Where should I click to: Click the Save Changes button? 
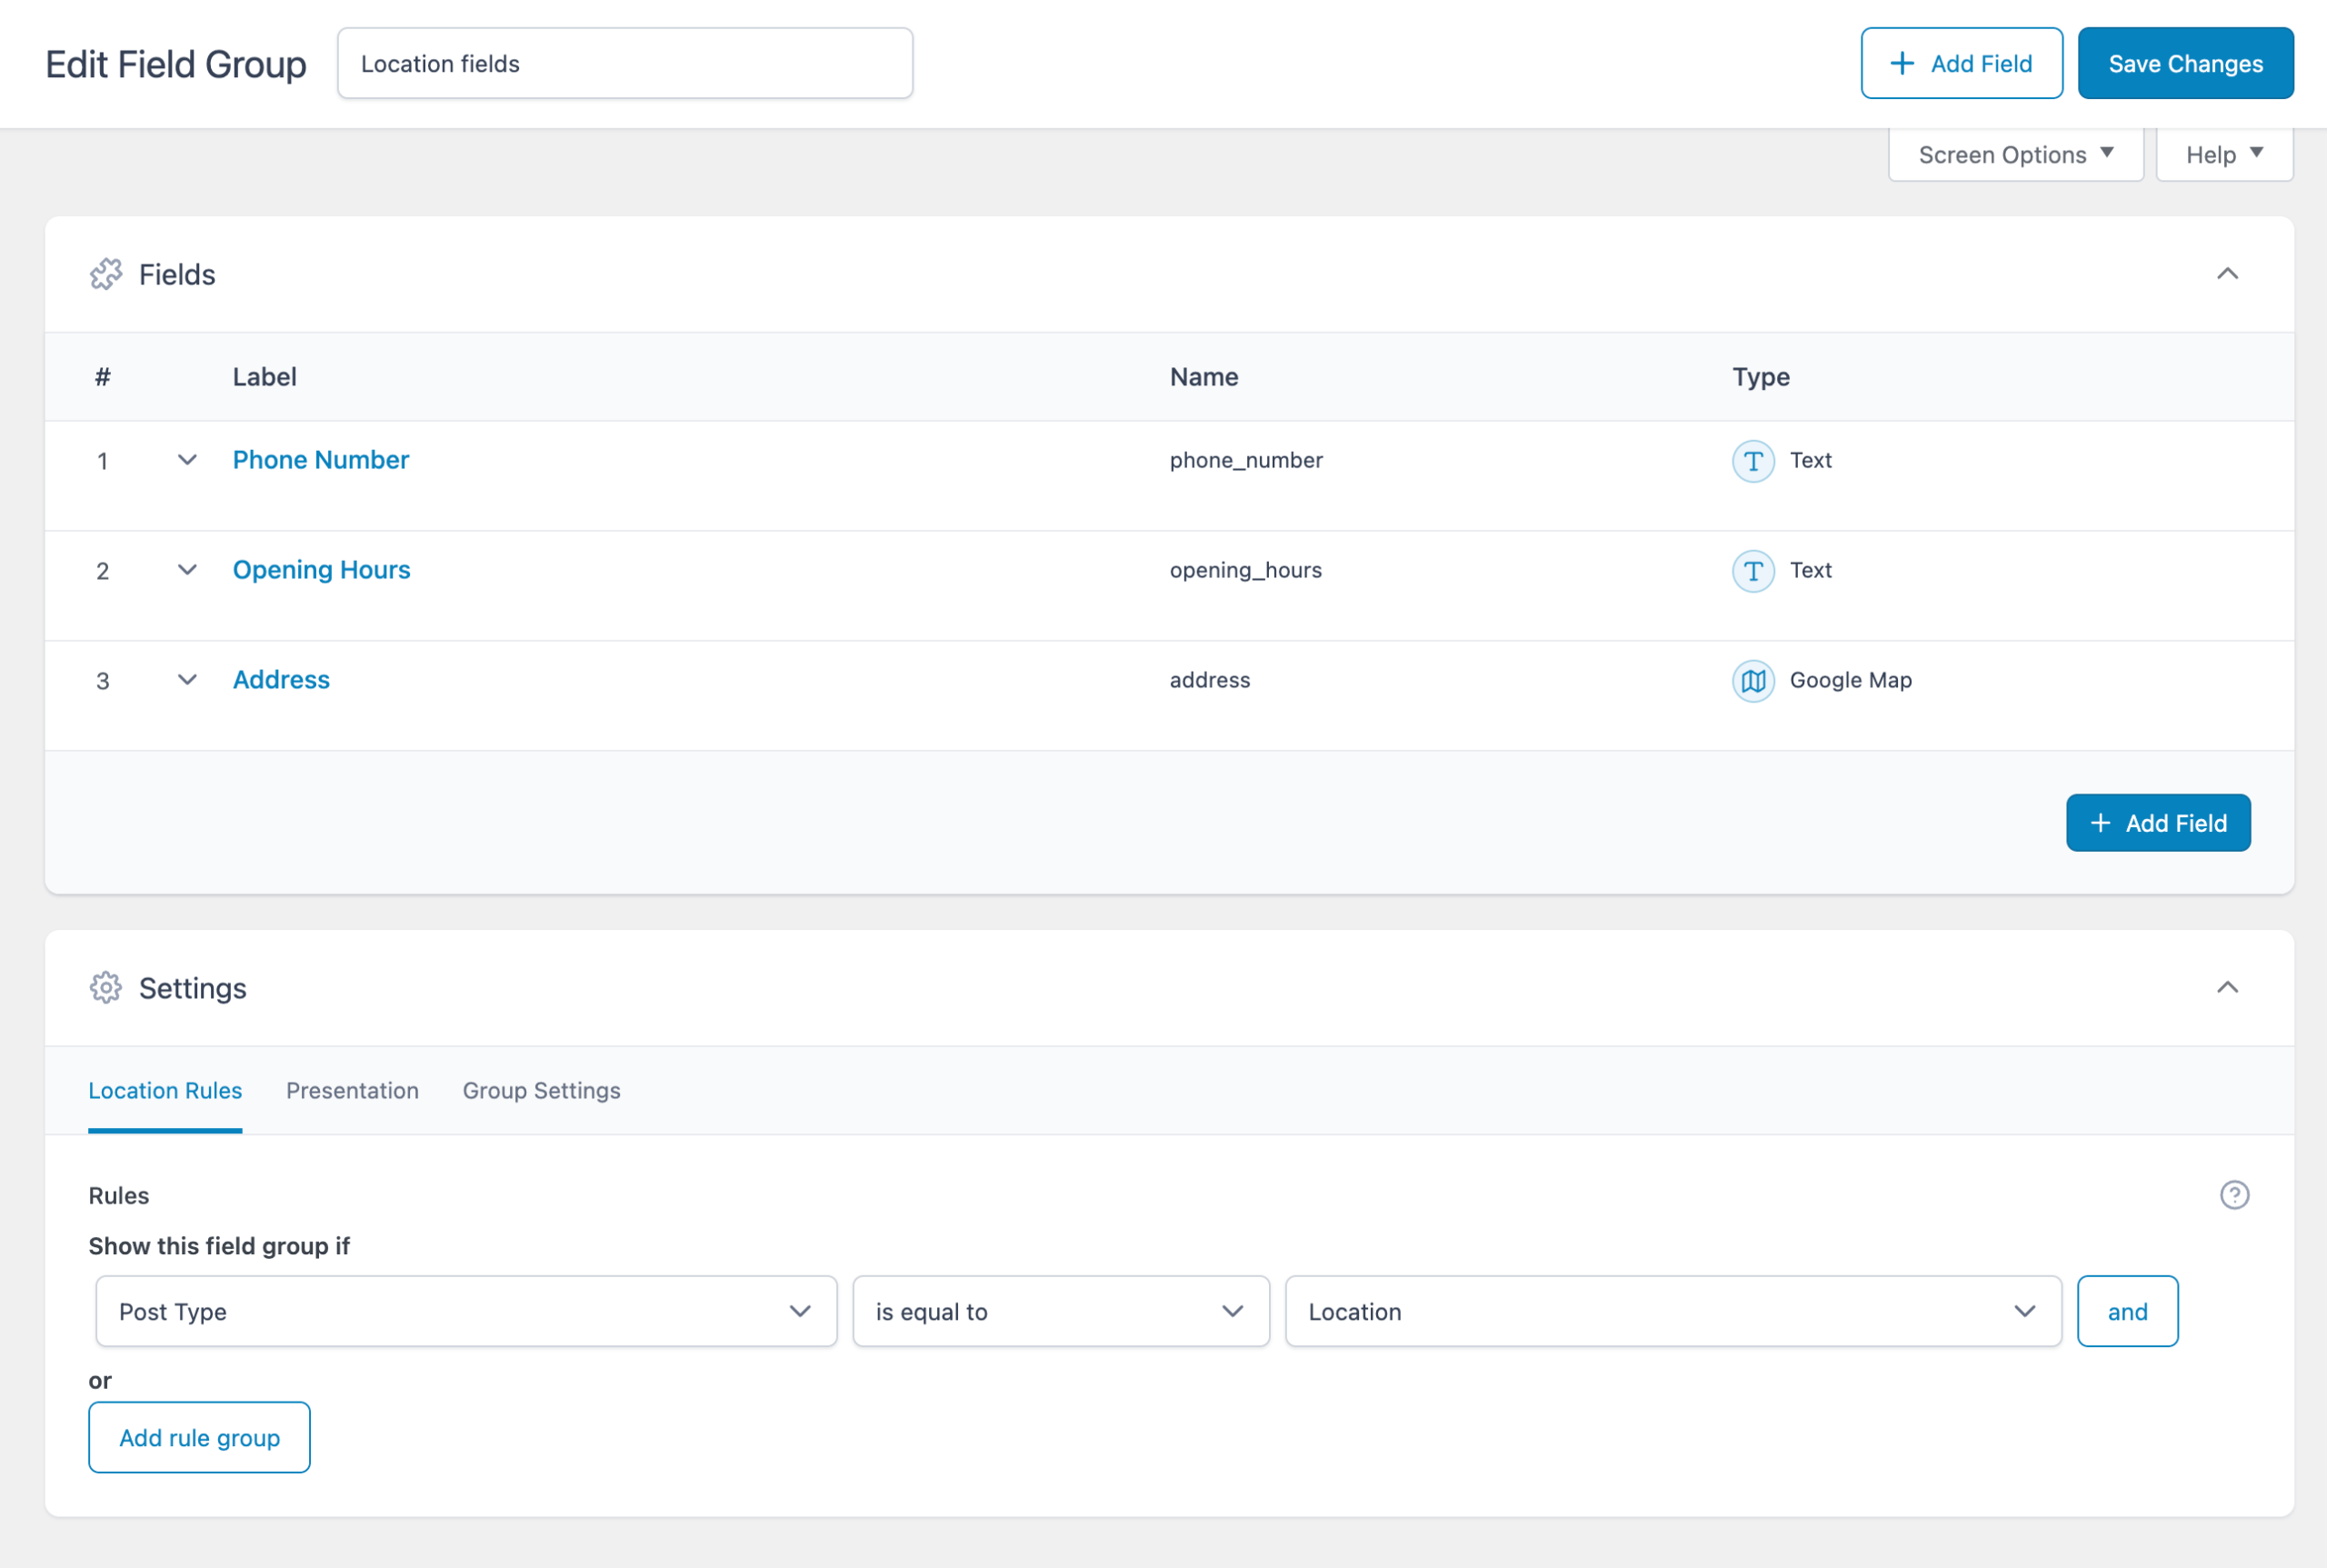click(2184, 63)
